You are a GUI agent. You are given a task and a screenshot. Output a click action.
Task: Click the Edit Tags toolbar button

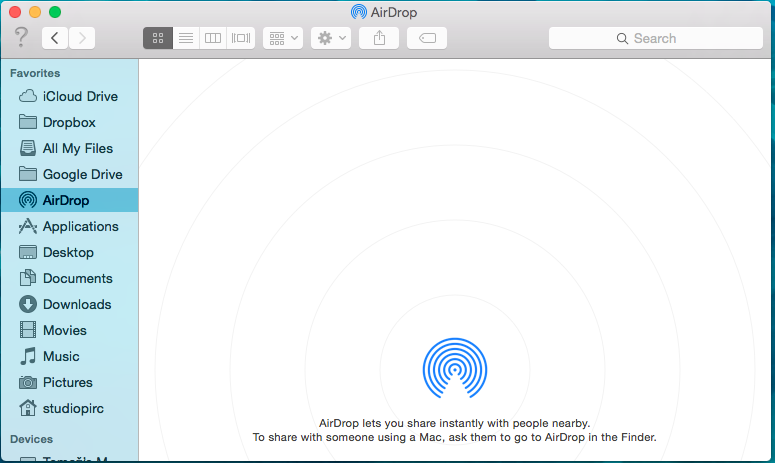427,38
